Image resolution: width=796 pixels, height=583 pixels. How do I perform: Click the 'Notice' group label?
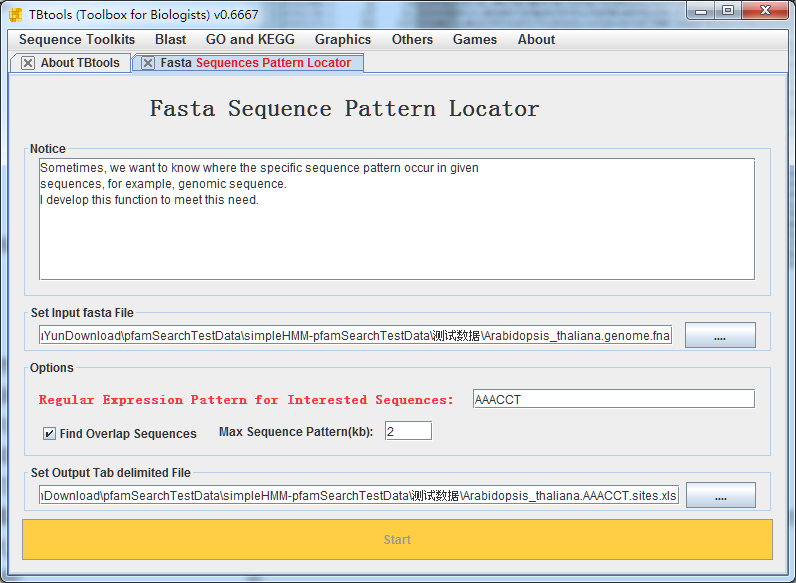48,149
